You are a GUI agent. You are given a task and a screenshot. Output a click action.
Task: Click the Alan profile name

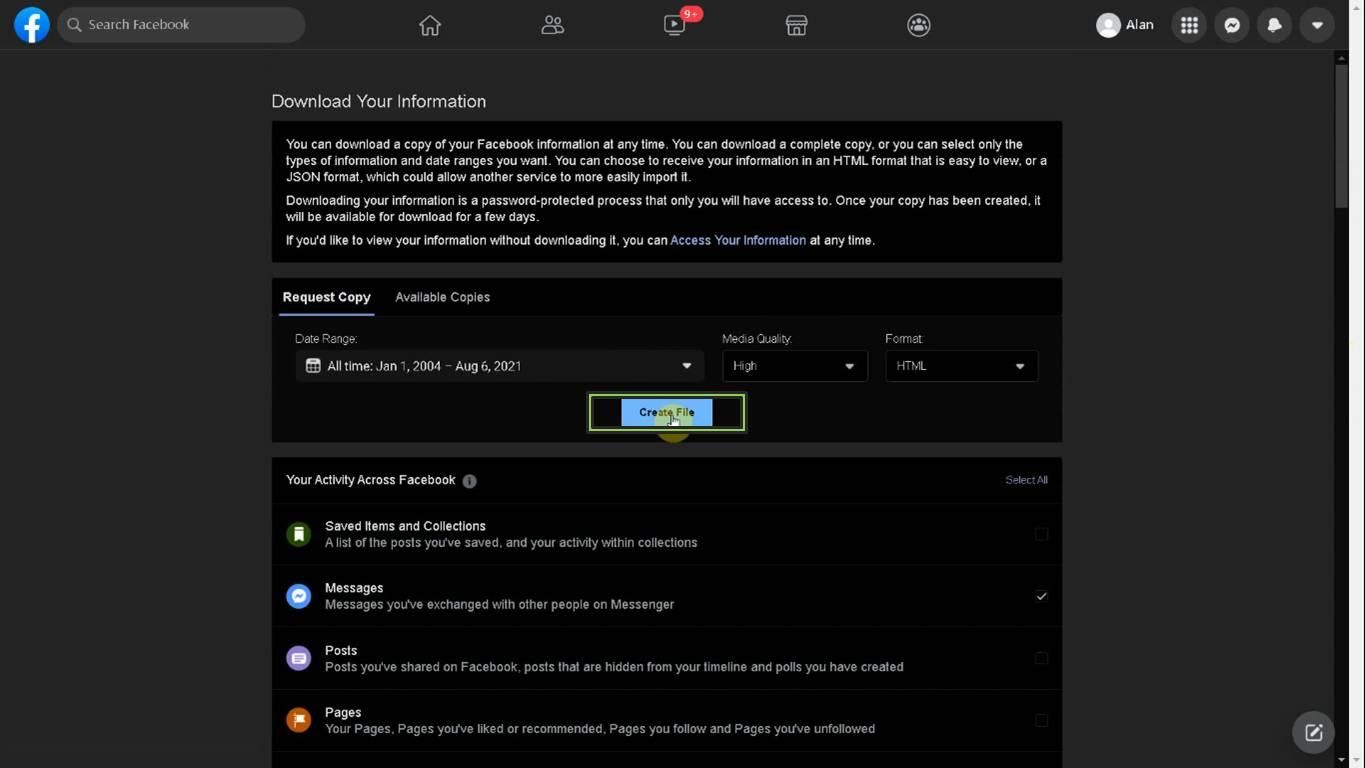1139,25
